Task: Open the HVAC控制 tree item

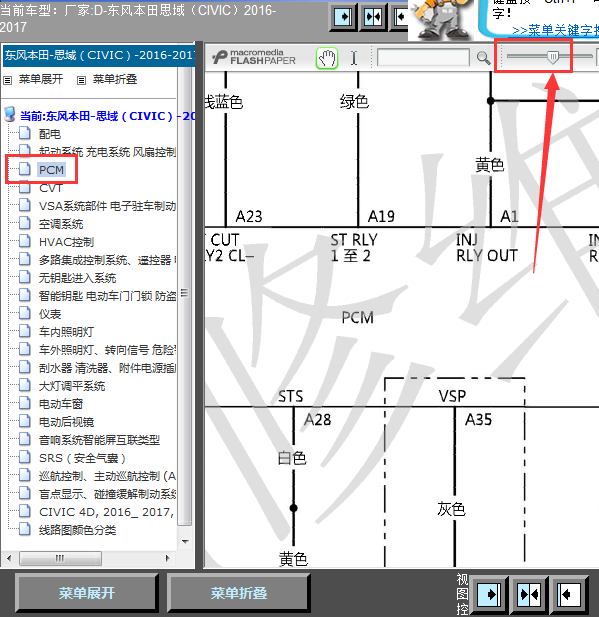Action: point(67,242)
